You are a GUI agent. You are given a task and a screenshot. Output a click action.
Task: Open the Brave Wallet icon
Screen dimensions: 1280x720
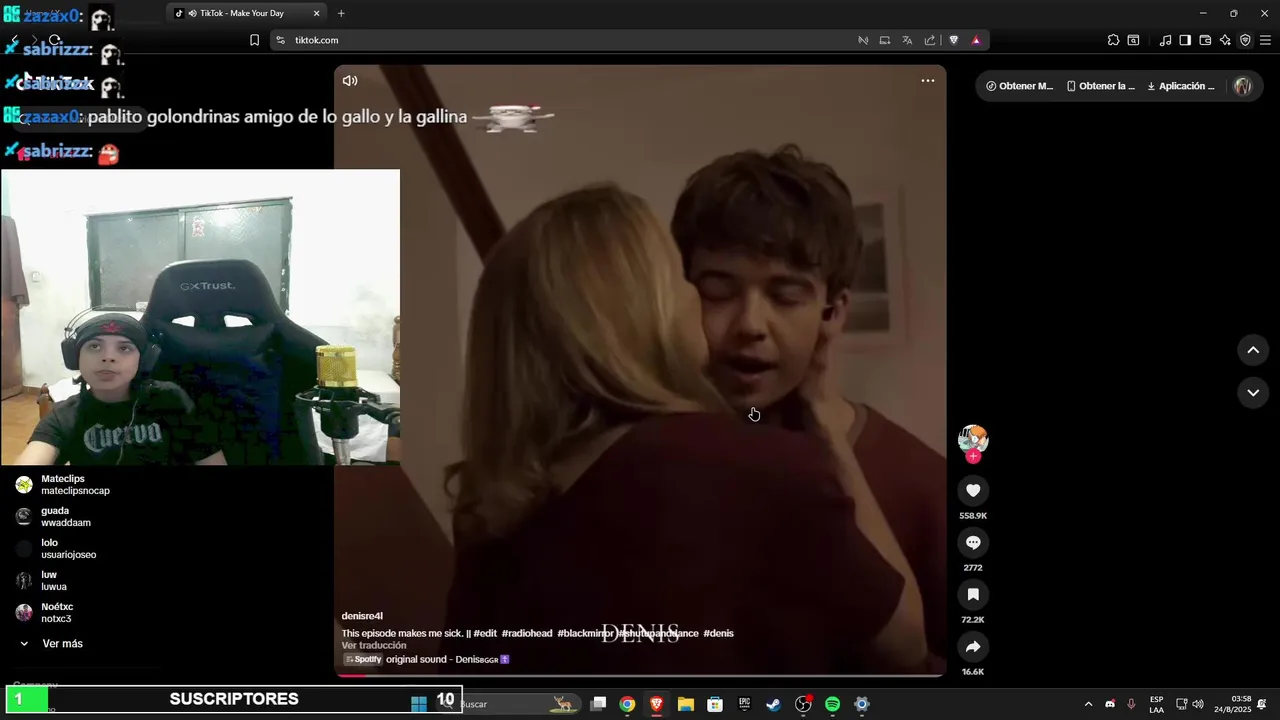coord(1205,40)
